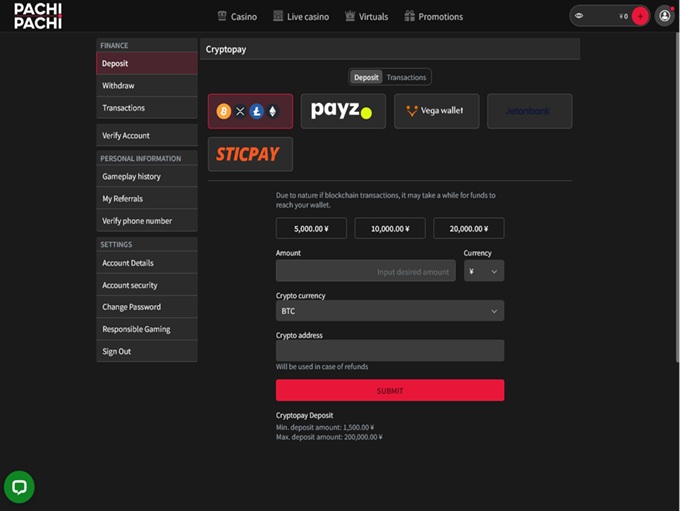Open the live chat bubble icon

pos(19,486)
